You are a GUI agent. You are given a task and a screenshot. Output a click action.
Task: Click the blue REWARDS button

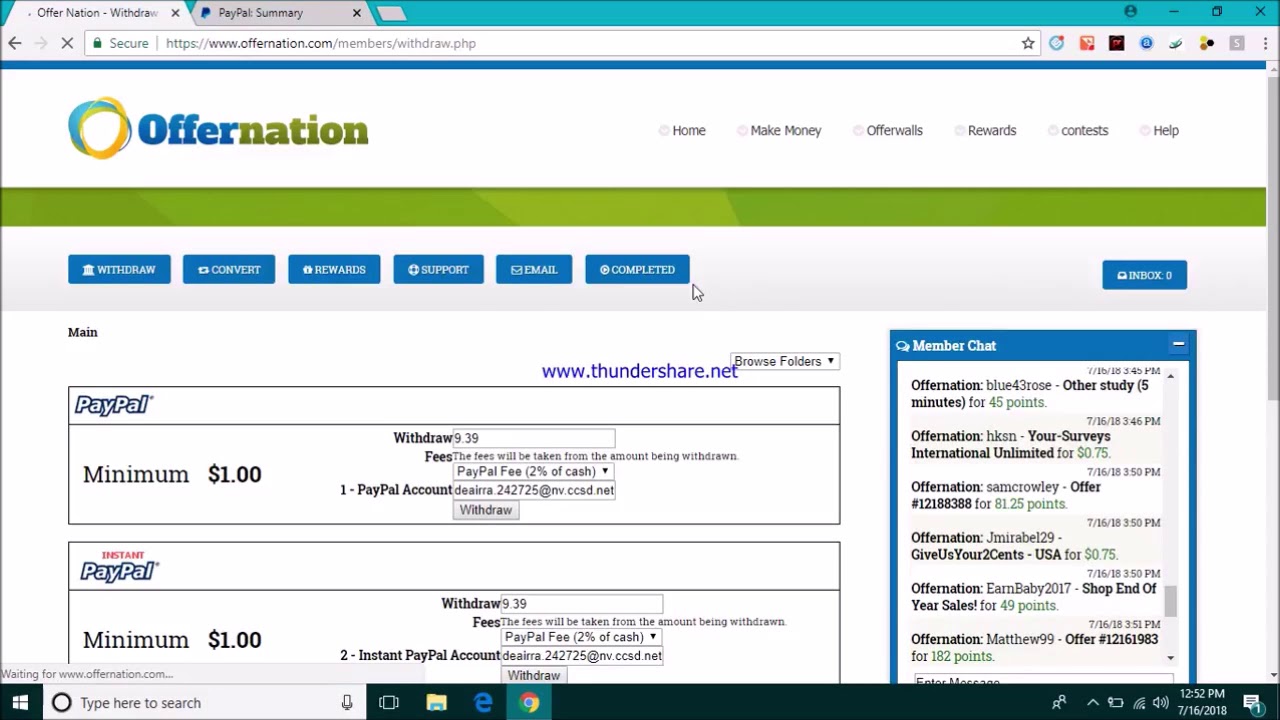[334, 270]
